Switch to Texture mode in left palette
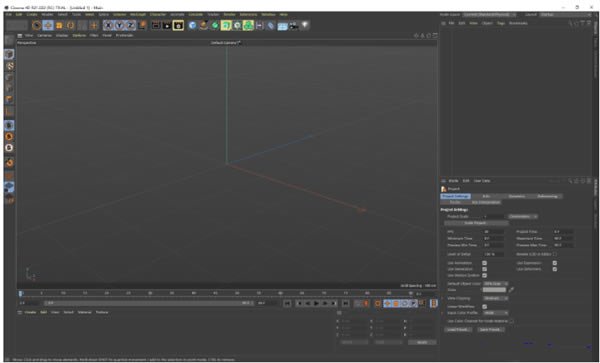Screen dimensions: 600x363 [x=10, y=66]
